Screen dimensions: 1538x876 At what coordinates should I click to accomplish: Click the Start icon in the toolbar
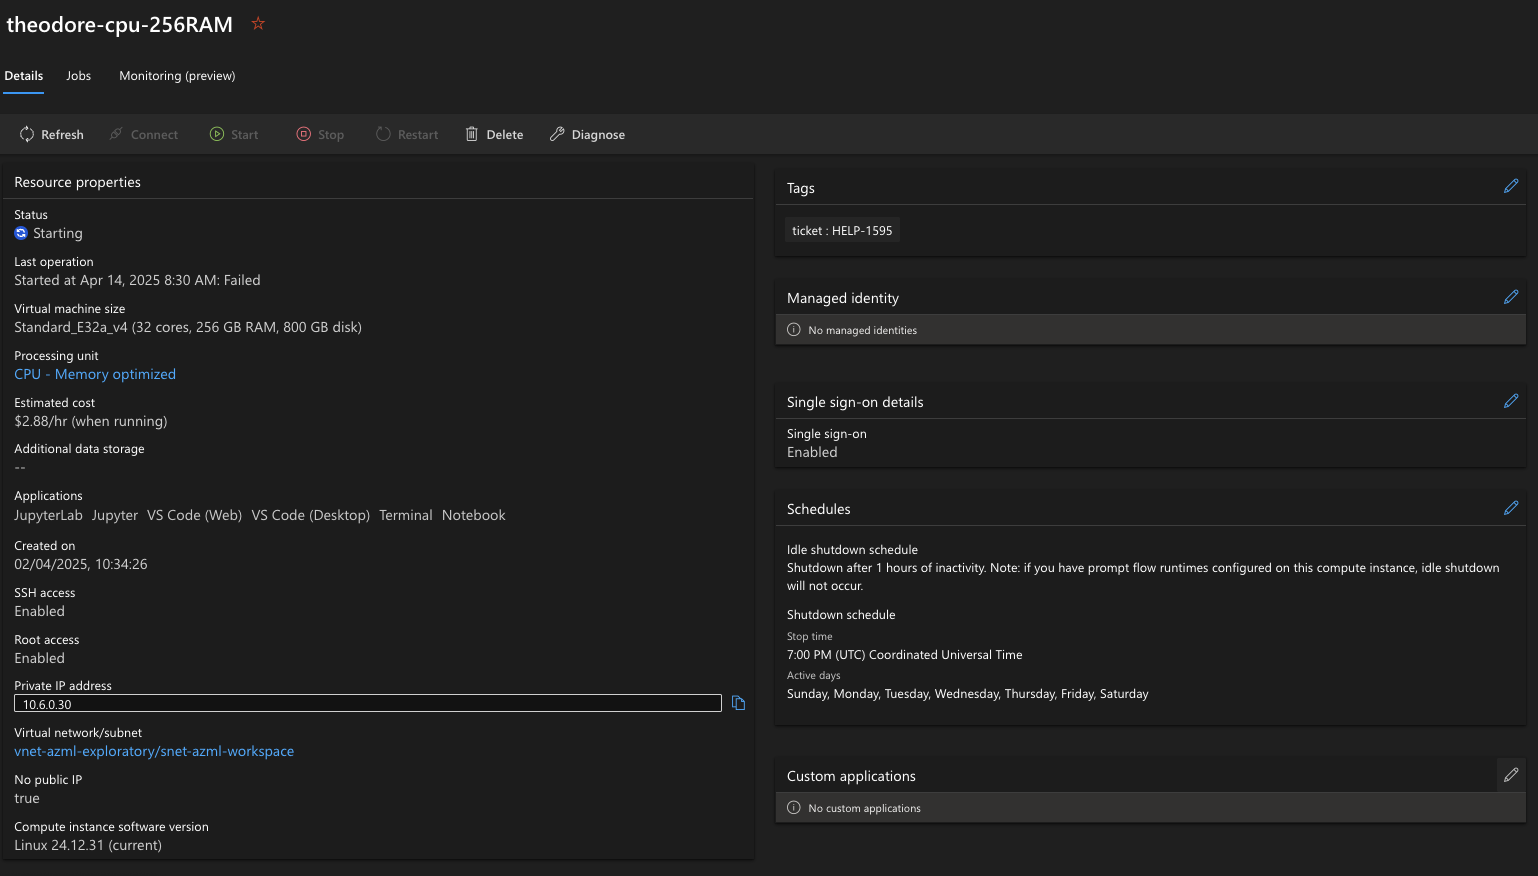tap(217, 134)
